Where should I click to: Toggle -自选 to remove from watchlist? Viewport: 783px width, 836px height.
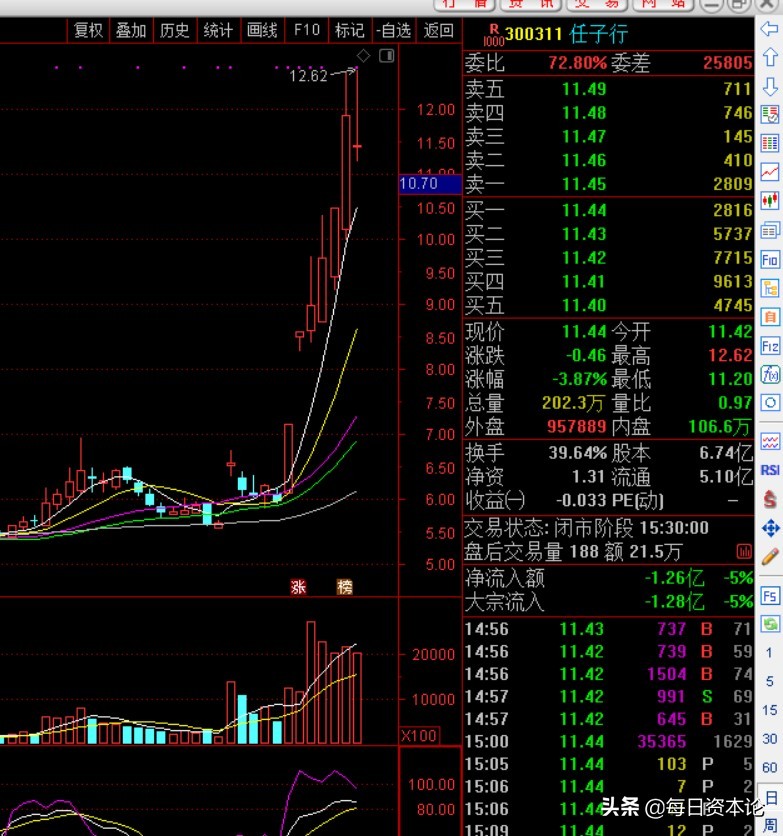pos(393,30)
